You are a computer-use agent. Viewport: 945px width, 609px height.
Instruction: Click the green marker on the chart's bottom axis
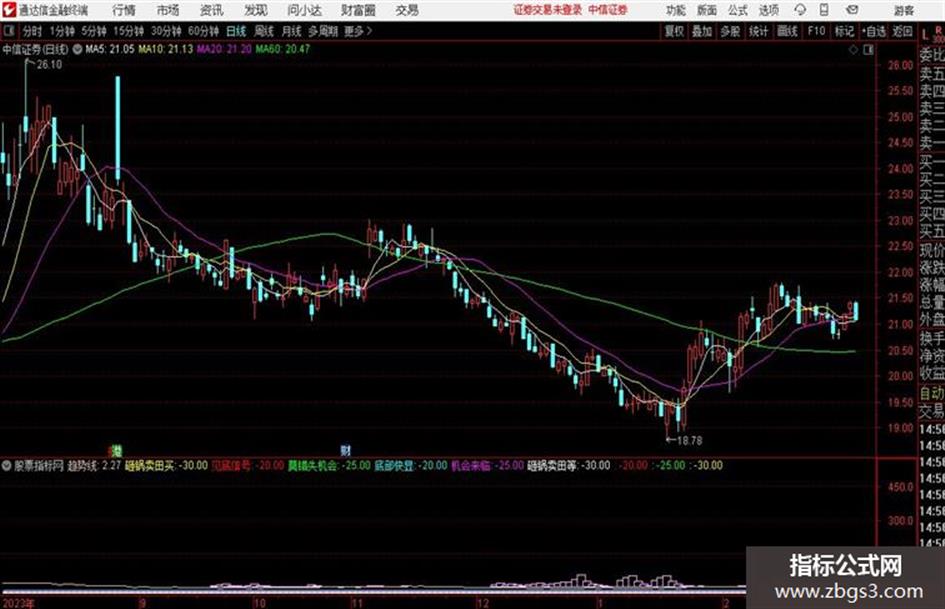pyautogui.click(x=116, y=450)
